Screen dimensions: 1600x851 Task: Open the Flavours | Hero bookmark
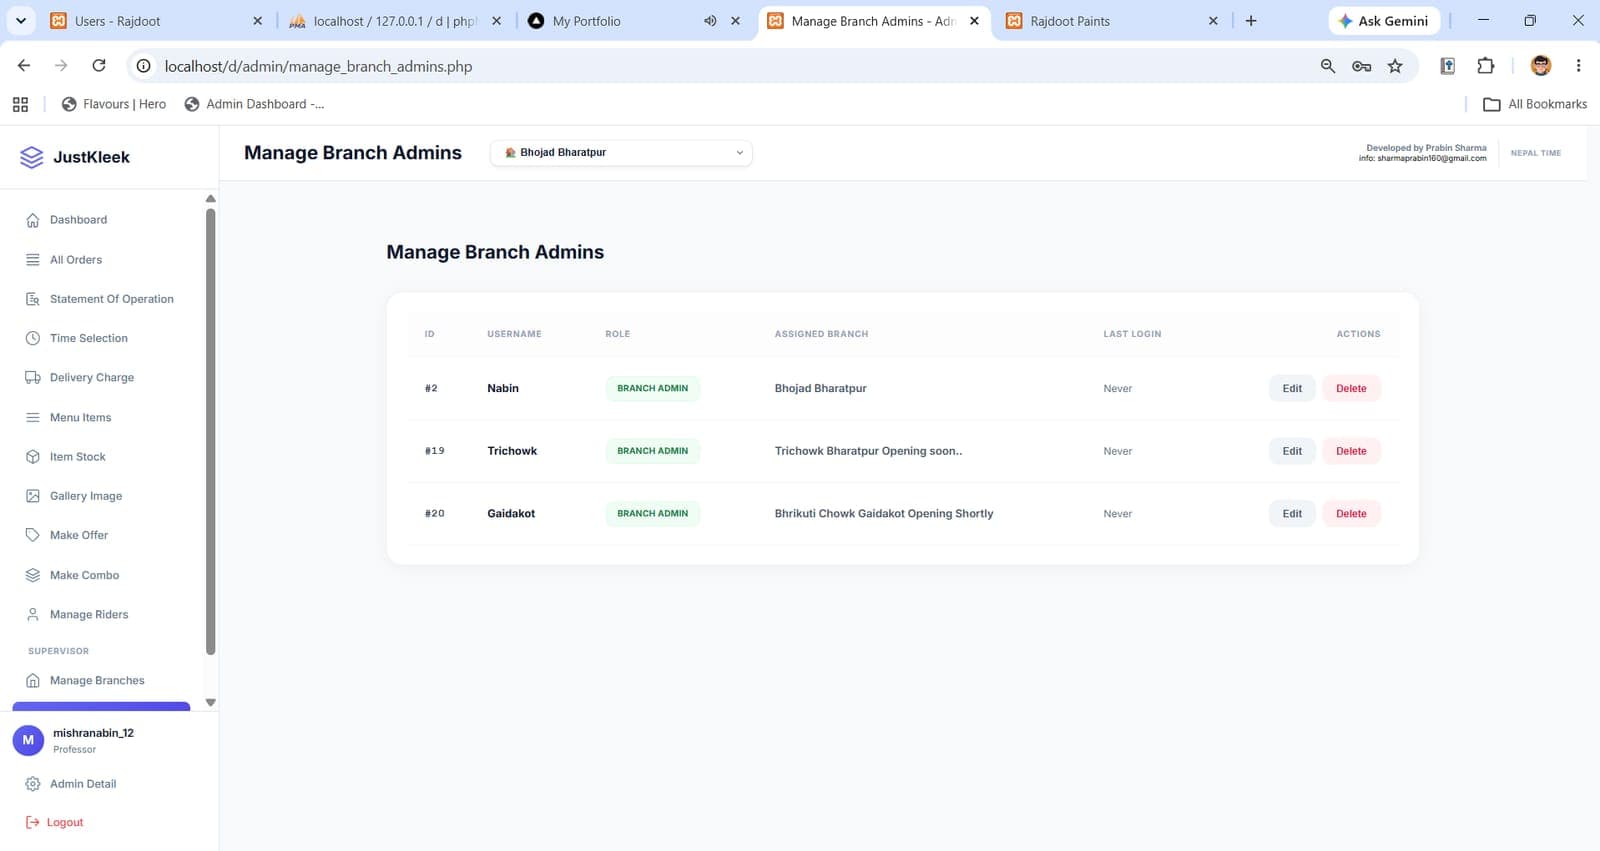pos(114,104)
